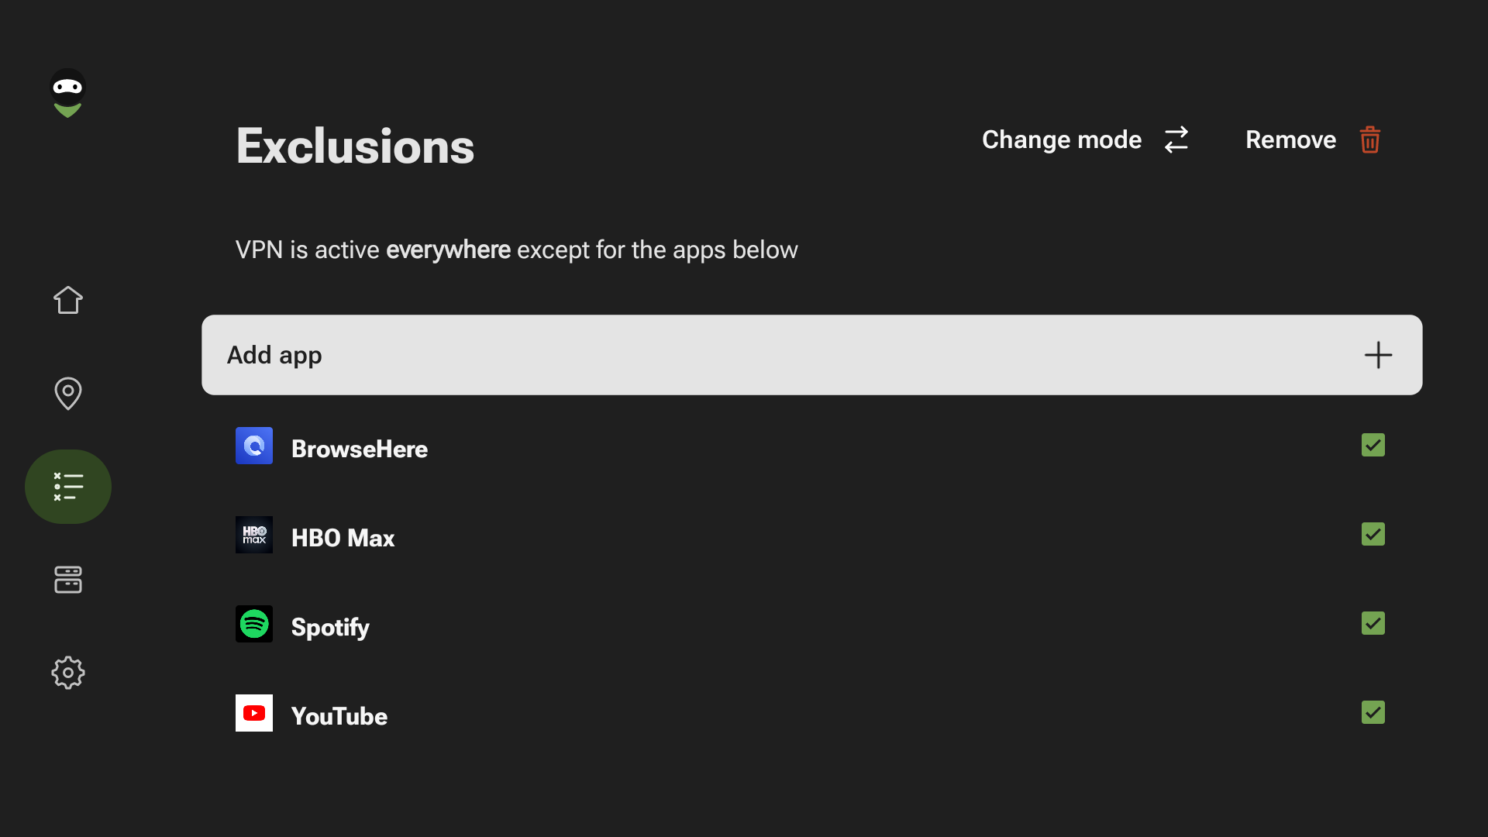1488x837 pixels.
Task: Select the Add app row
Action: coord(812,355)
